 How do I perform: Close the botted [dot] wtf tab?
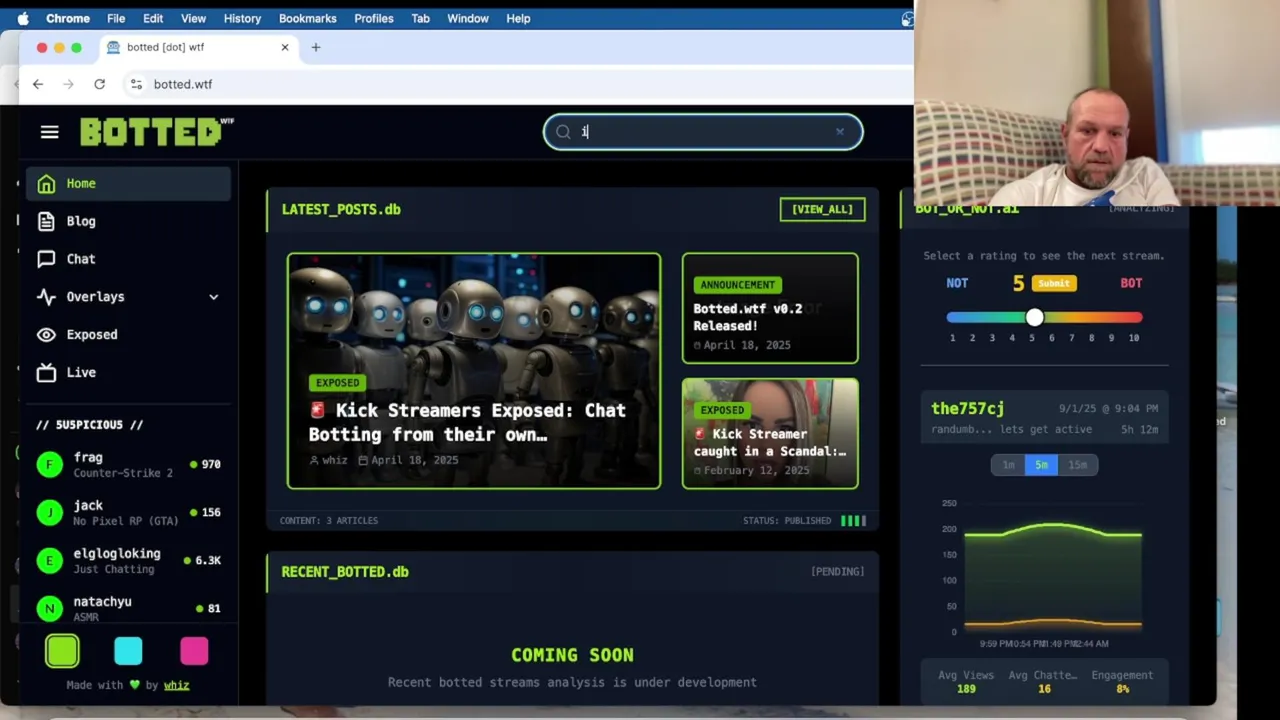pos(285,47)
